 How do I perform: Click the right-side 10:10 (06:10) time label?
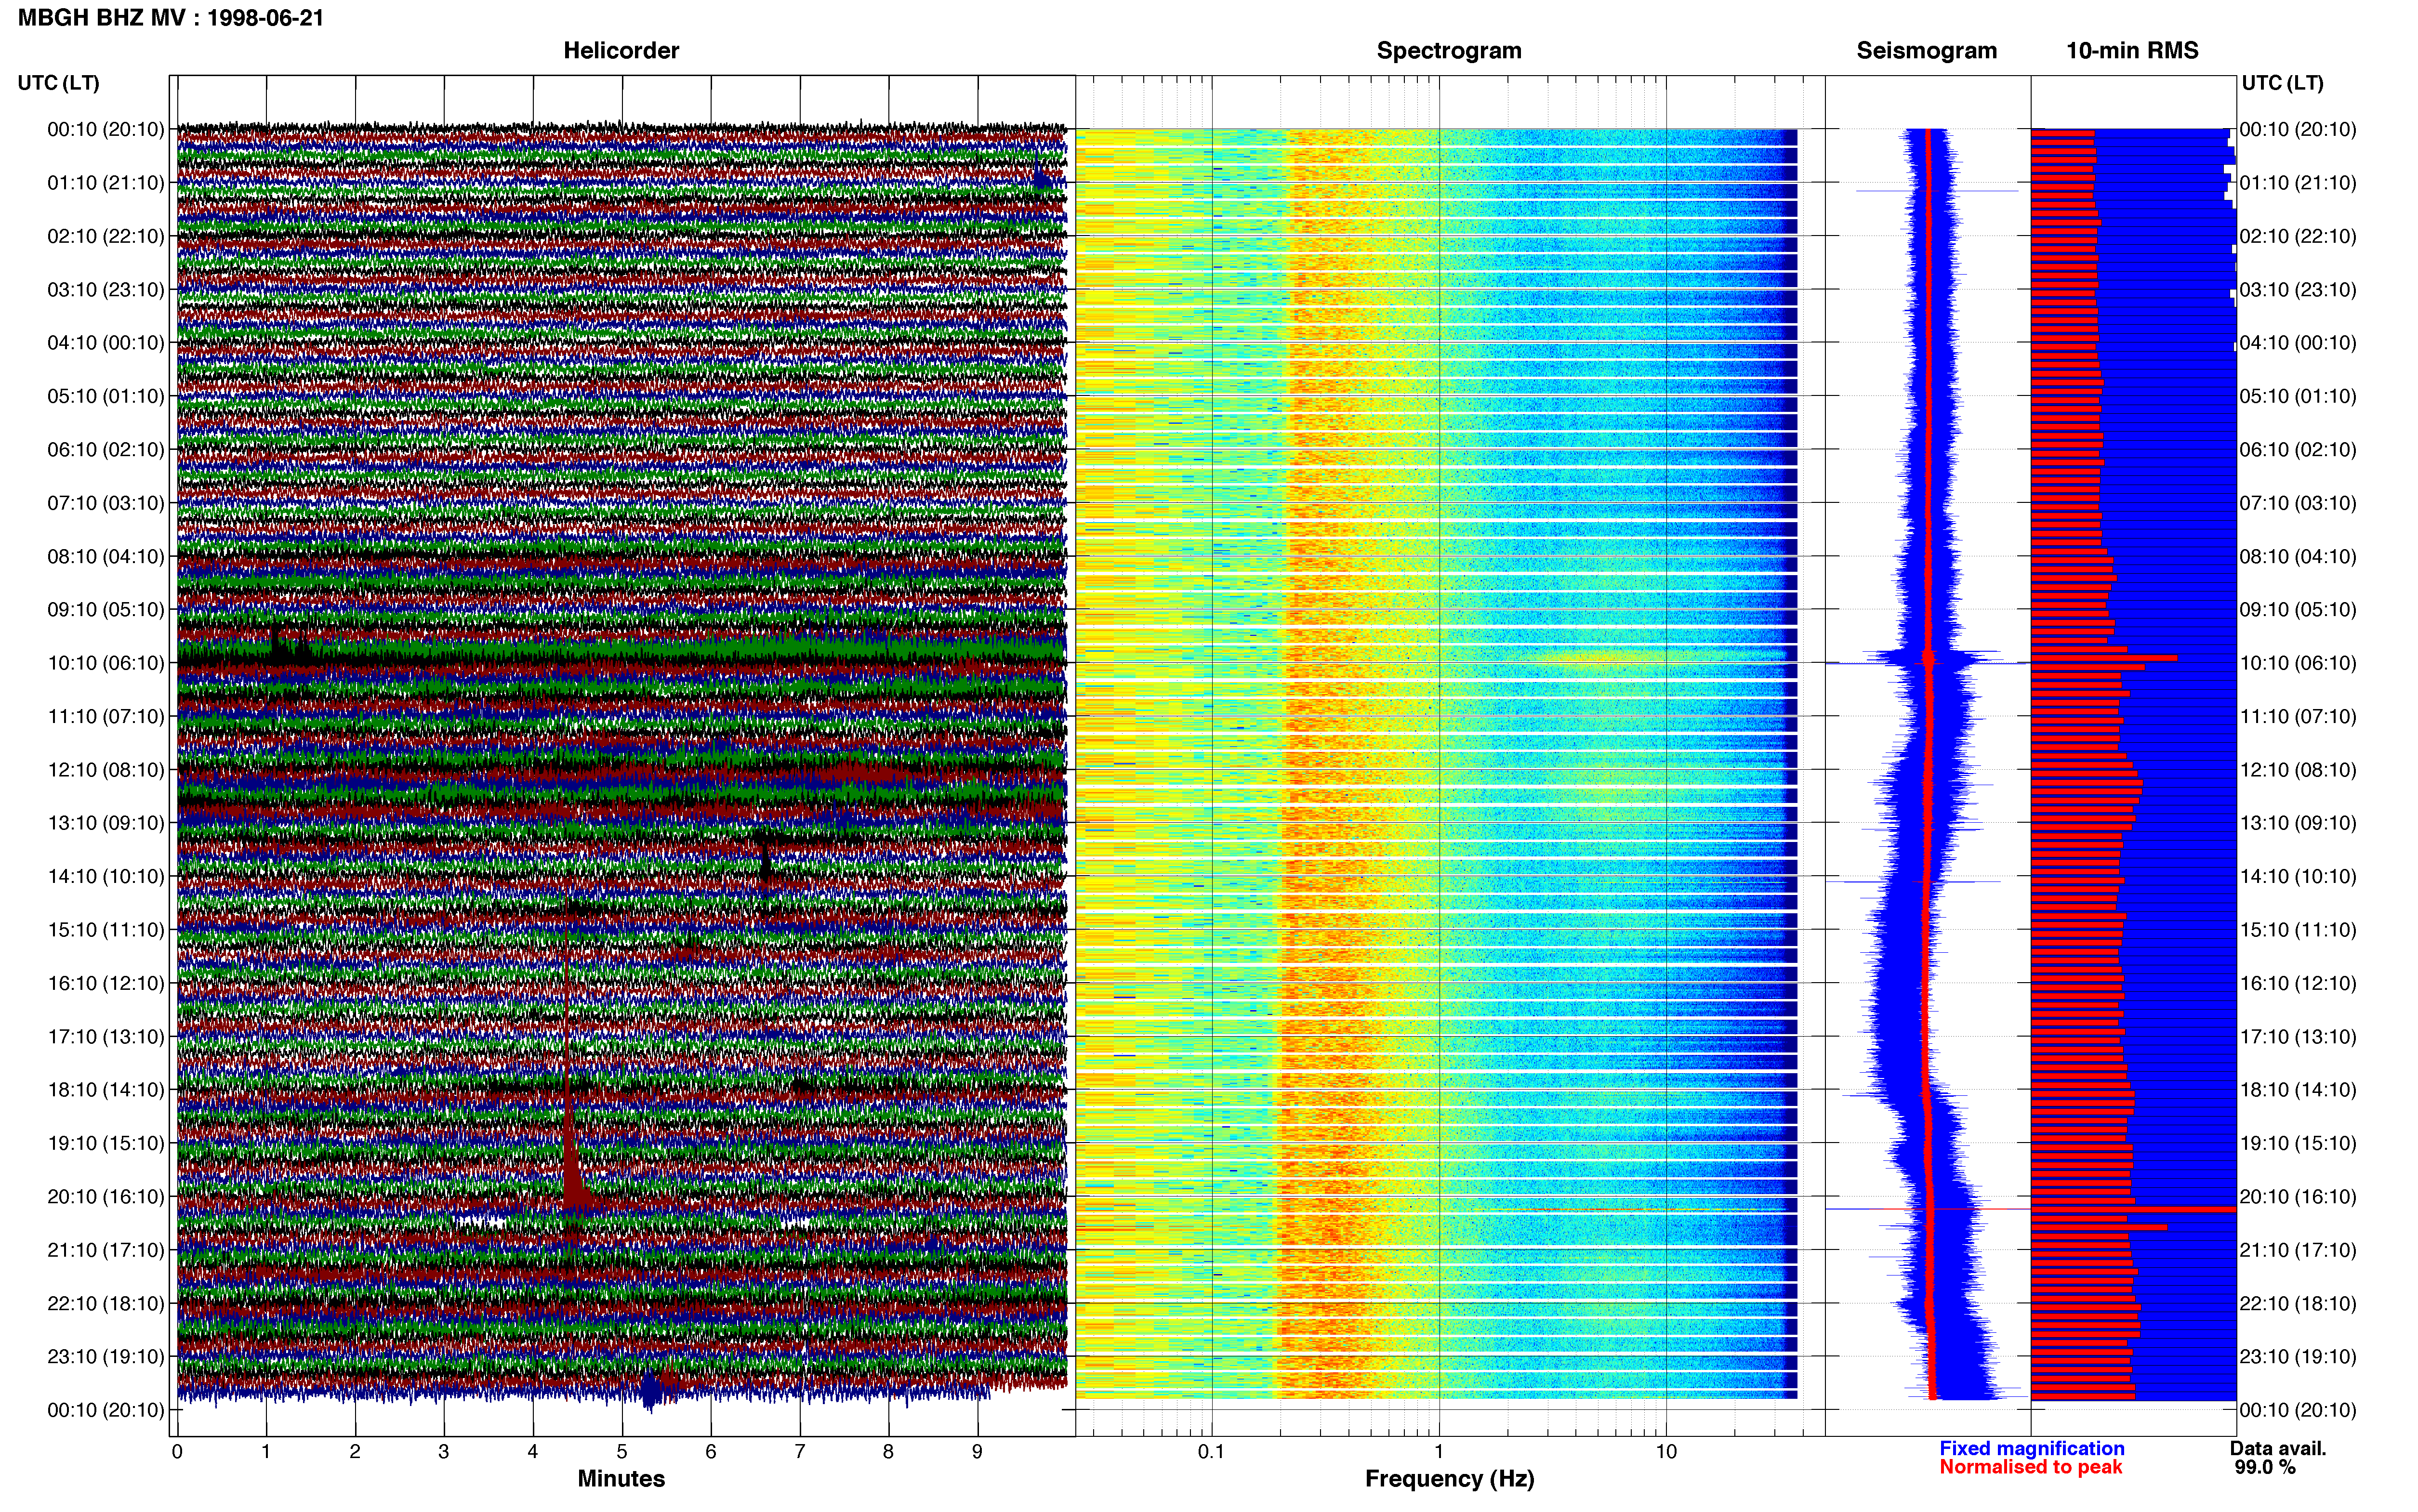[x=2298, y=663]
